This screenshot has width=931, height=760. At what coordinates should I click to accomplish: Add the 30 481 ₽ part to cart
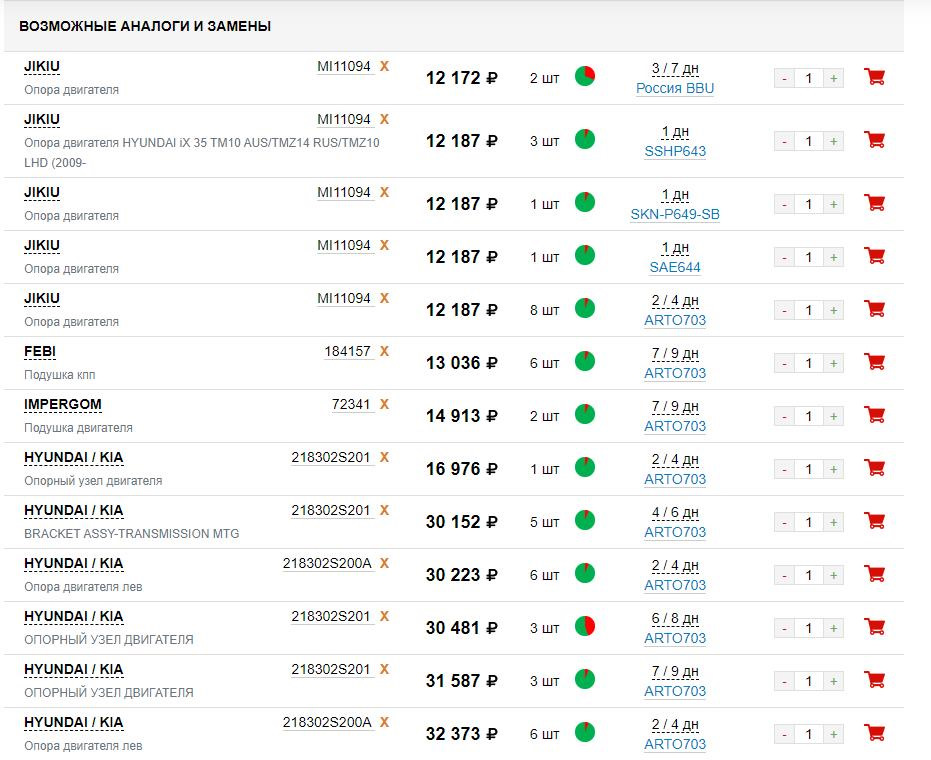(x=875, y=626)
